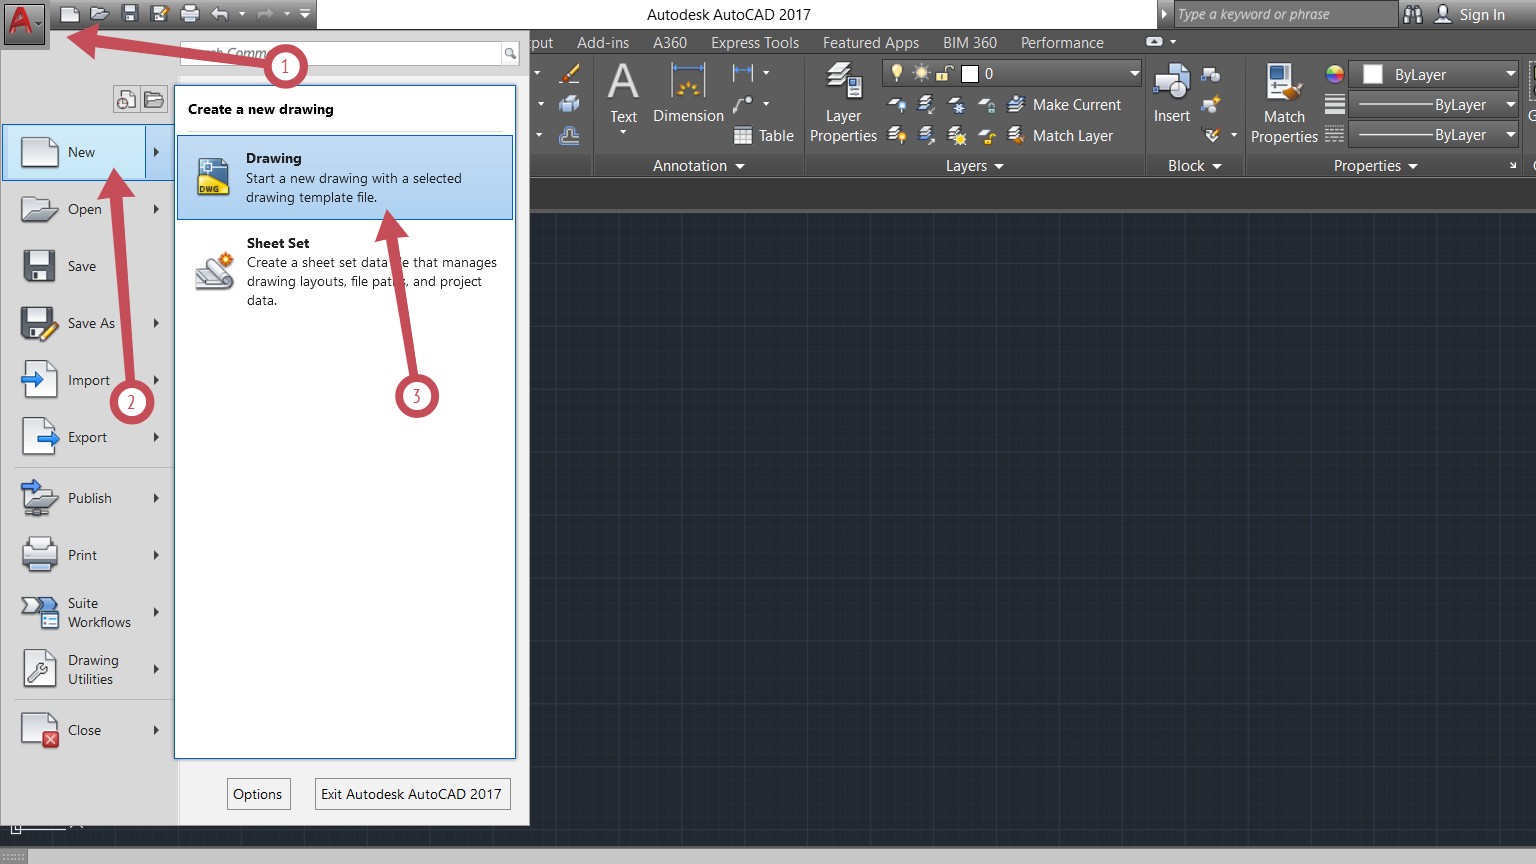Click the Options button
The image size is (1536, 864).
[x=258, y=794]
